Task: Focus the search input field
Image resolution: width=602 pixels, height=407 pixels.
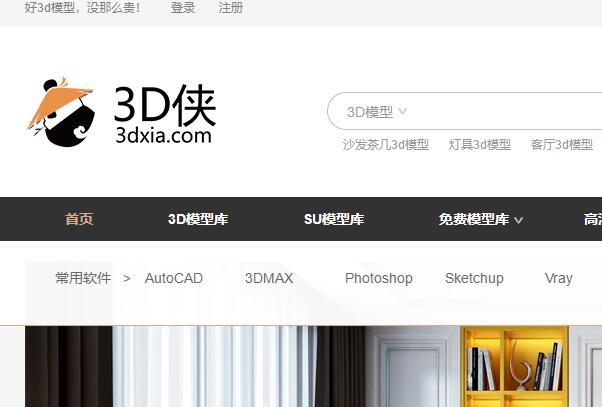Action: (x=500, y=112)
